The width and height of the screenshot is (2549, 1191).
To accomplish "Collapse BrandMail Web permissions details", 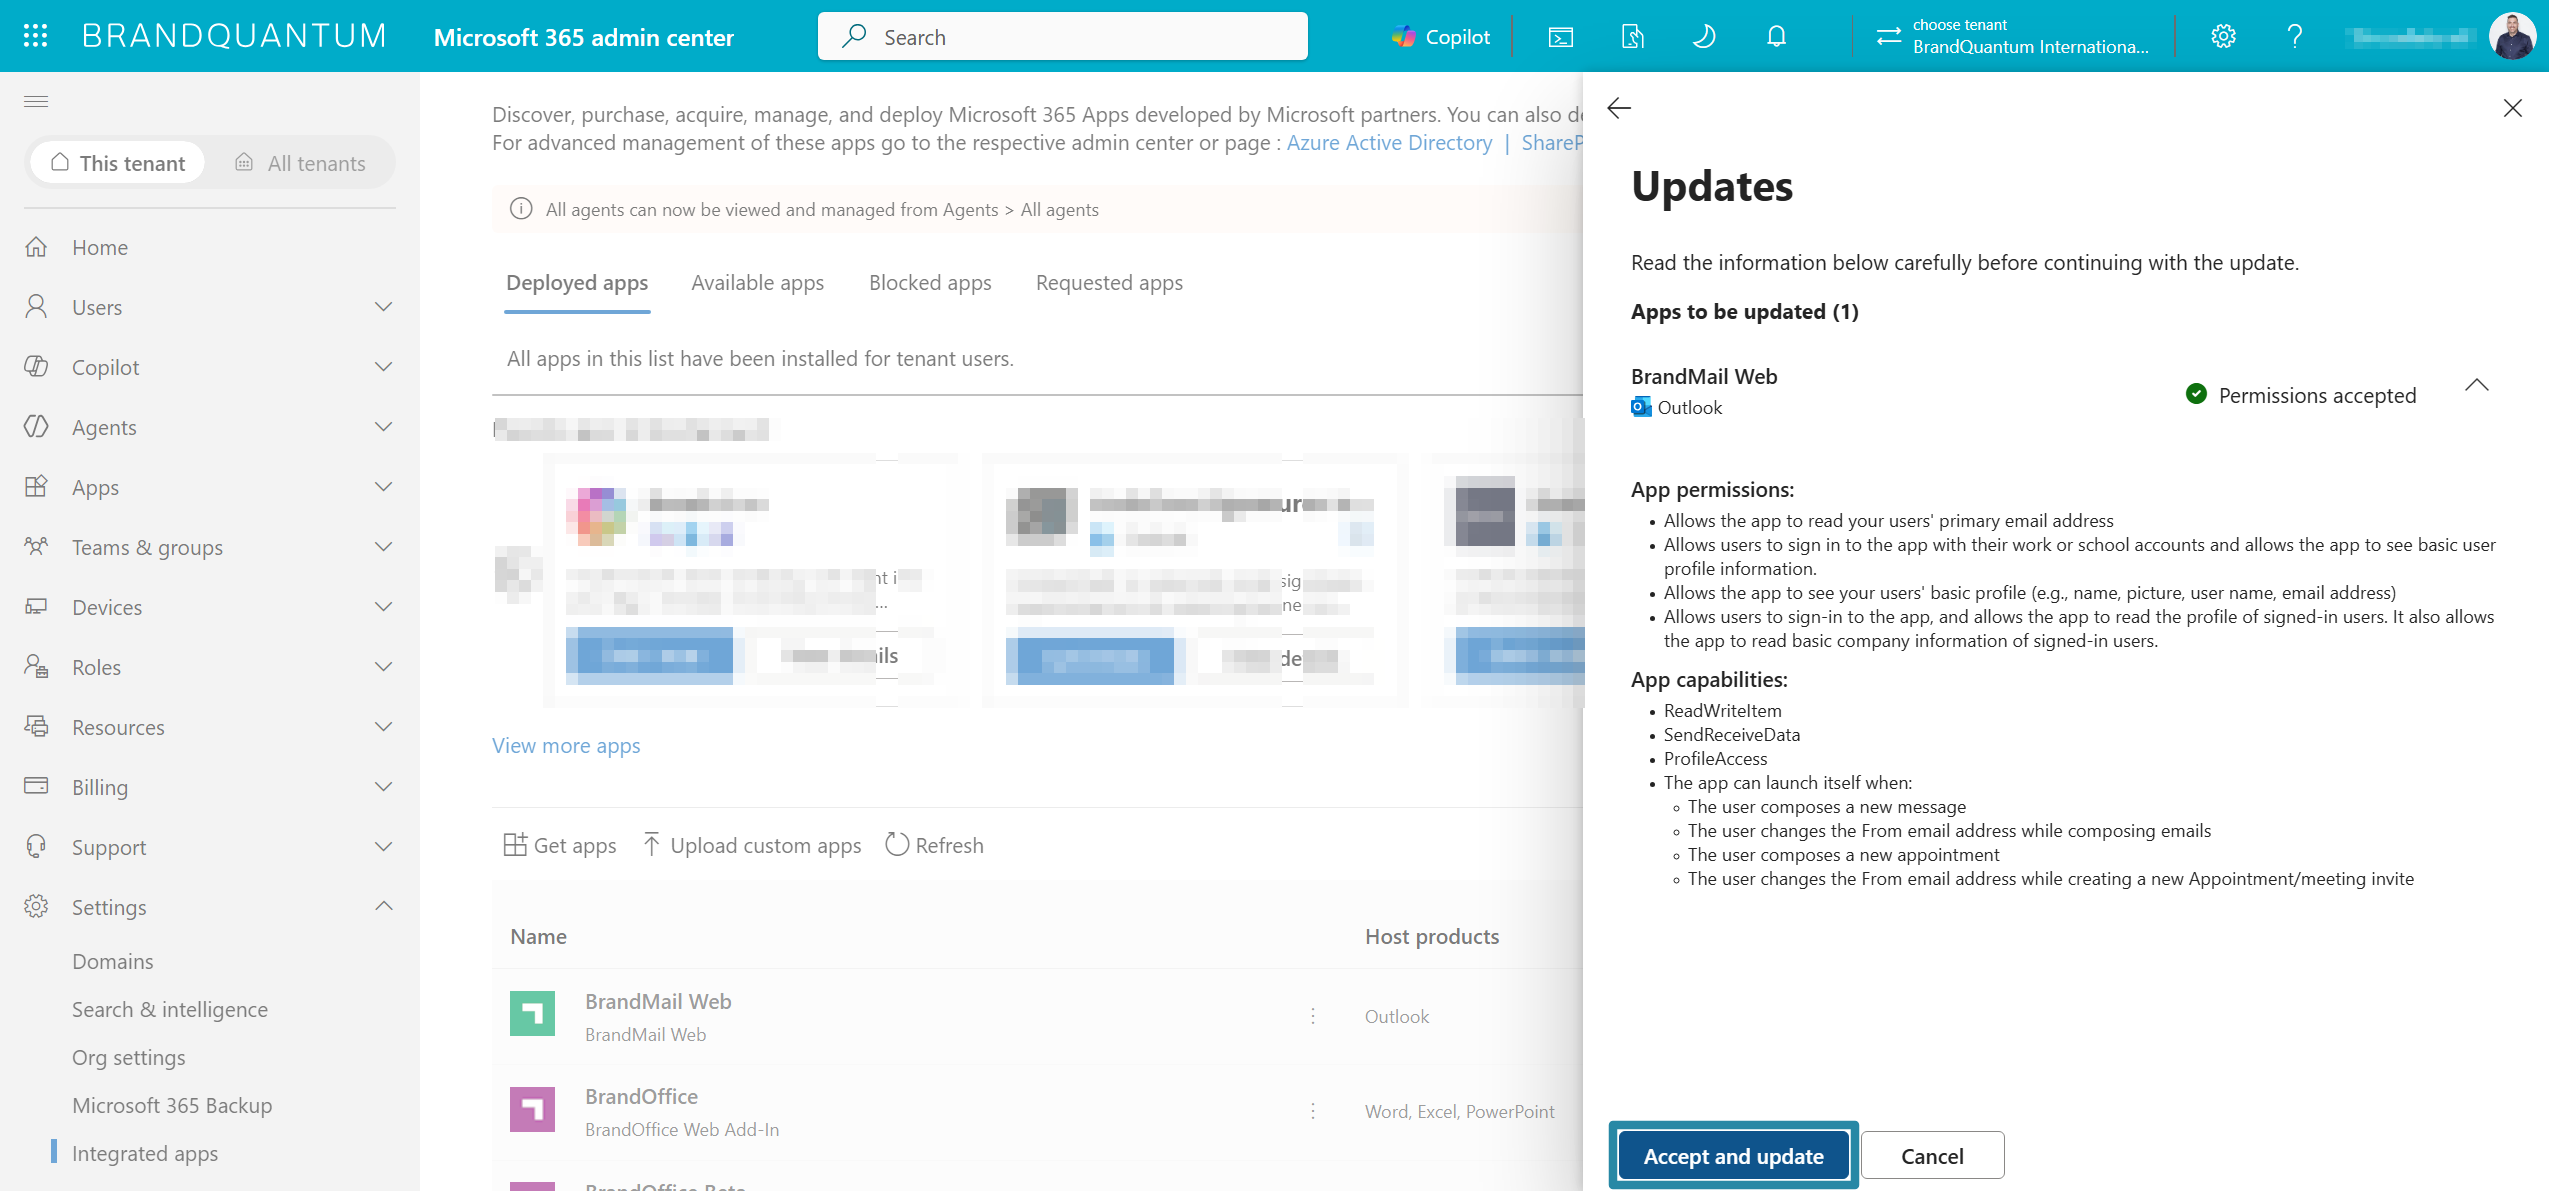I will tap(2477, 385).
